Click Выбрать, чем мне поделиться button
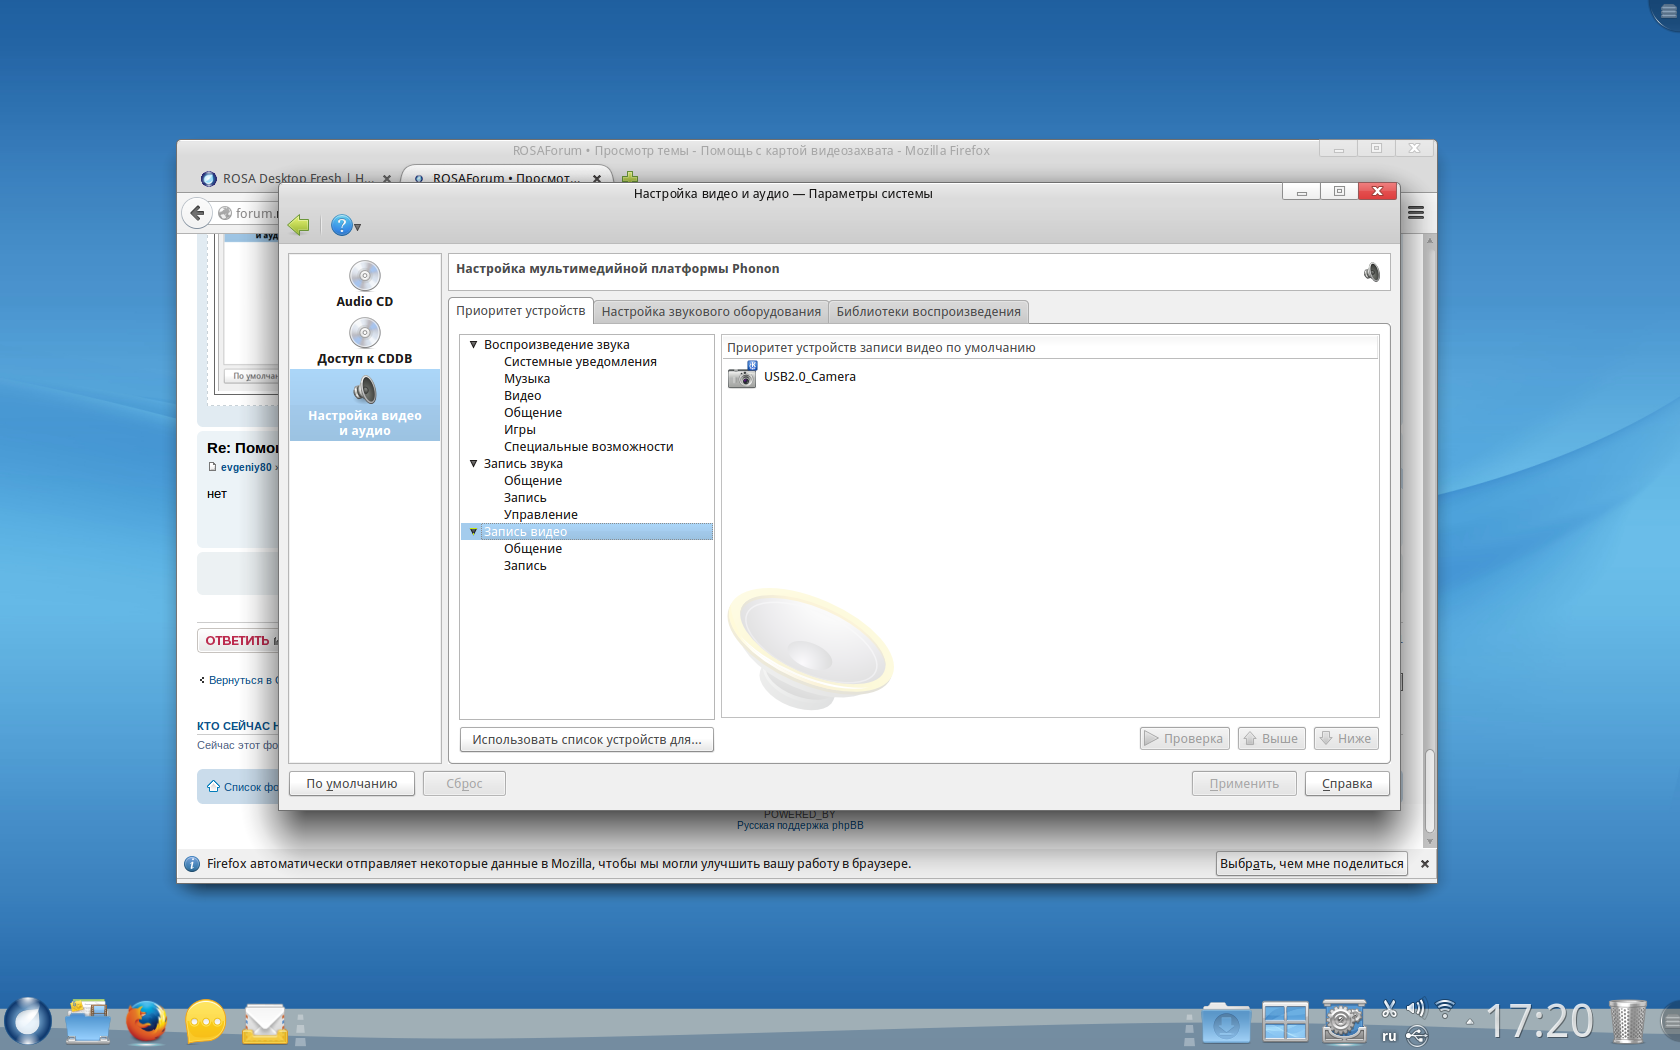Viewport: 1680px width, 1050px height. pos(1312,864)
